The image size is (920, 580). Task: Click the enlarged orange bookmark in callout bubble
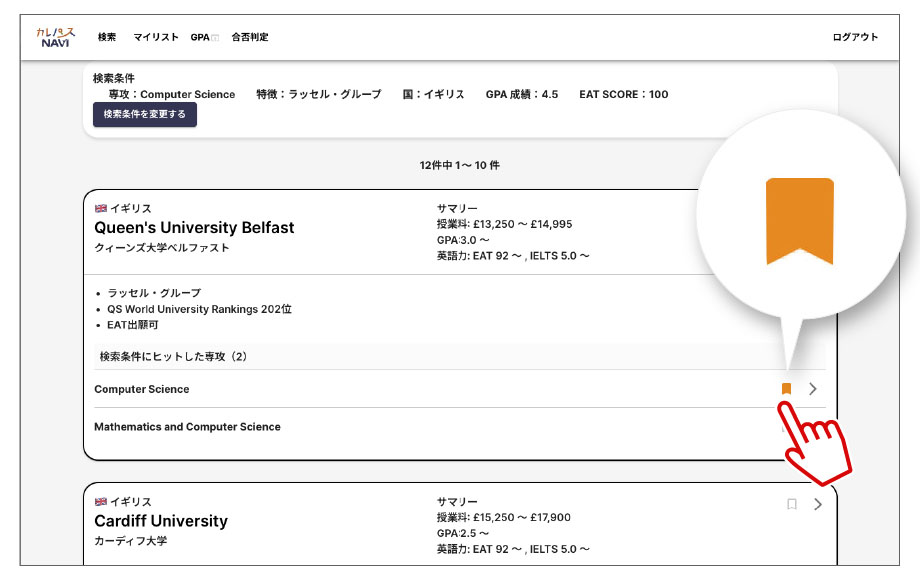[x=799, y=222]
